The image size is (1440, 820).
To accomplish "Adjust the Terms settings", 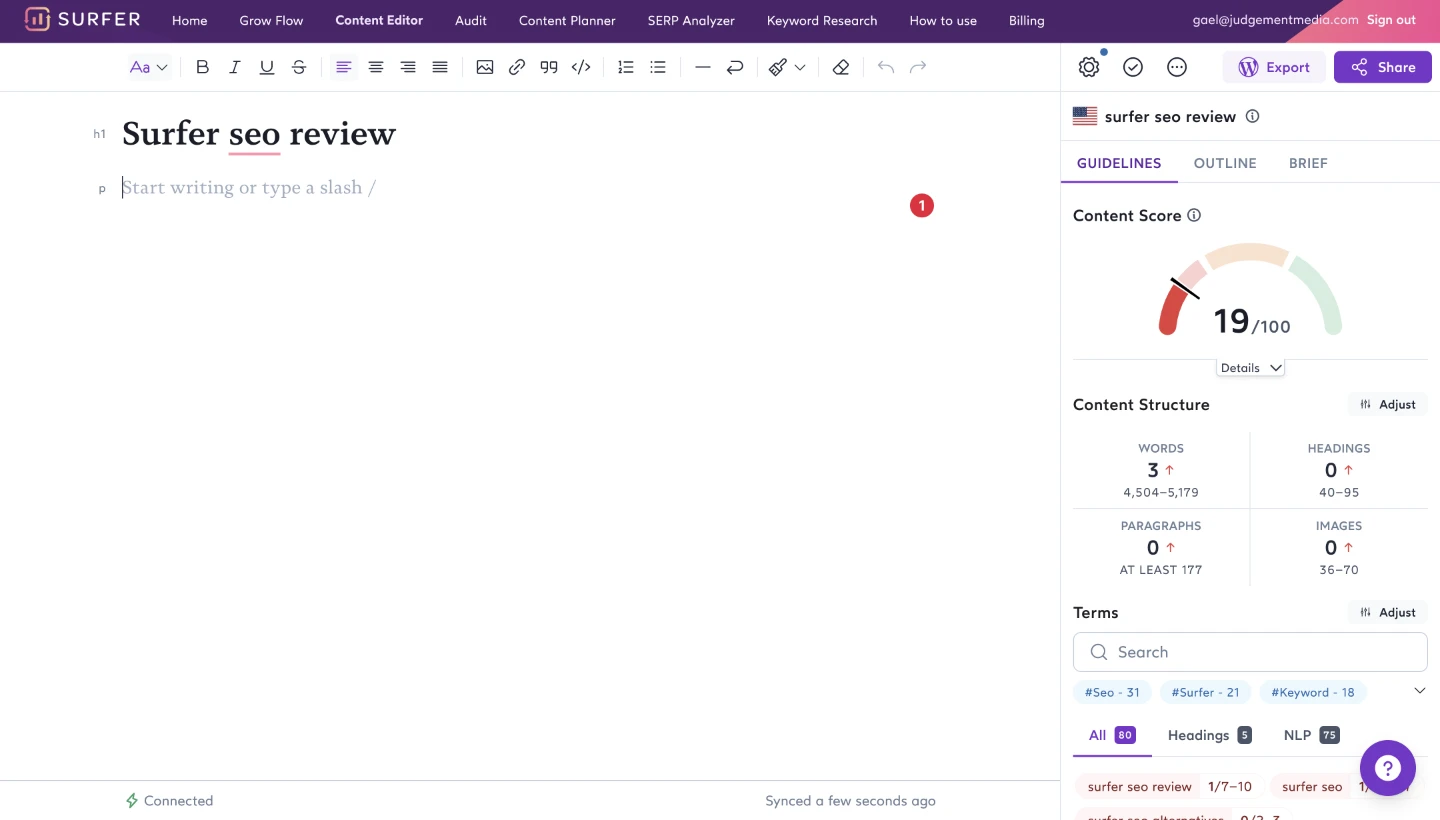I will (x=1388, y=612).
